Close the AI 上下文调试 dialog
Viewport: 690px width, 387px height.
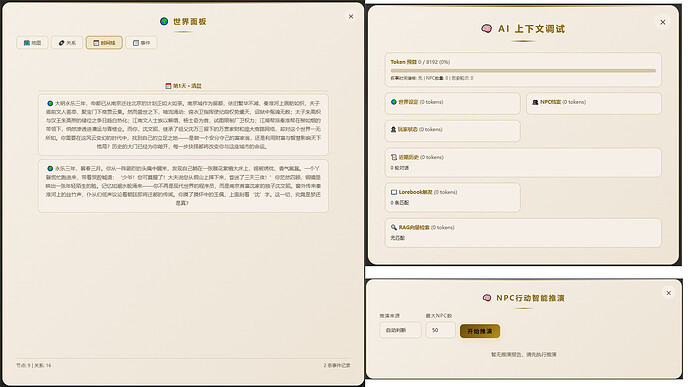coord(663,22)
